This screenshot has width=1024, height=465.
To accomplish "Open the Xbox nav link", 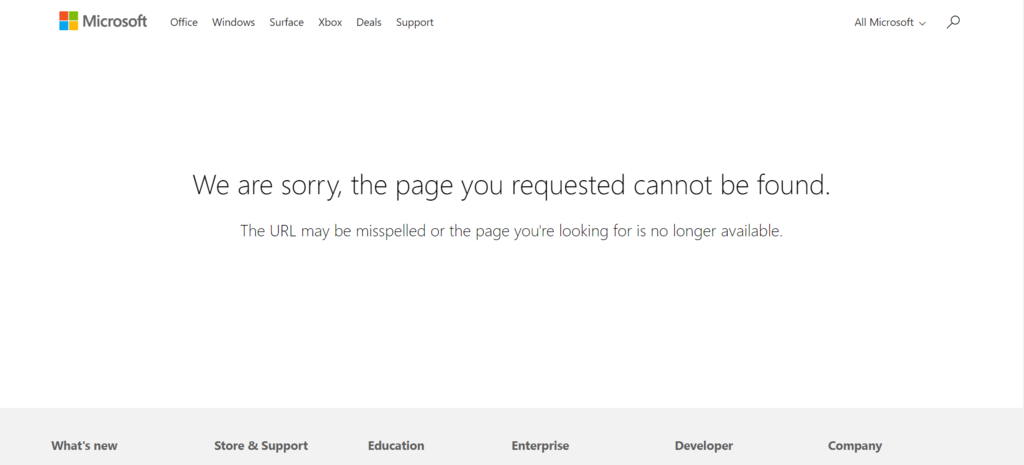I will coord(330,22).
